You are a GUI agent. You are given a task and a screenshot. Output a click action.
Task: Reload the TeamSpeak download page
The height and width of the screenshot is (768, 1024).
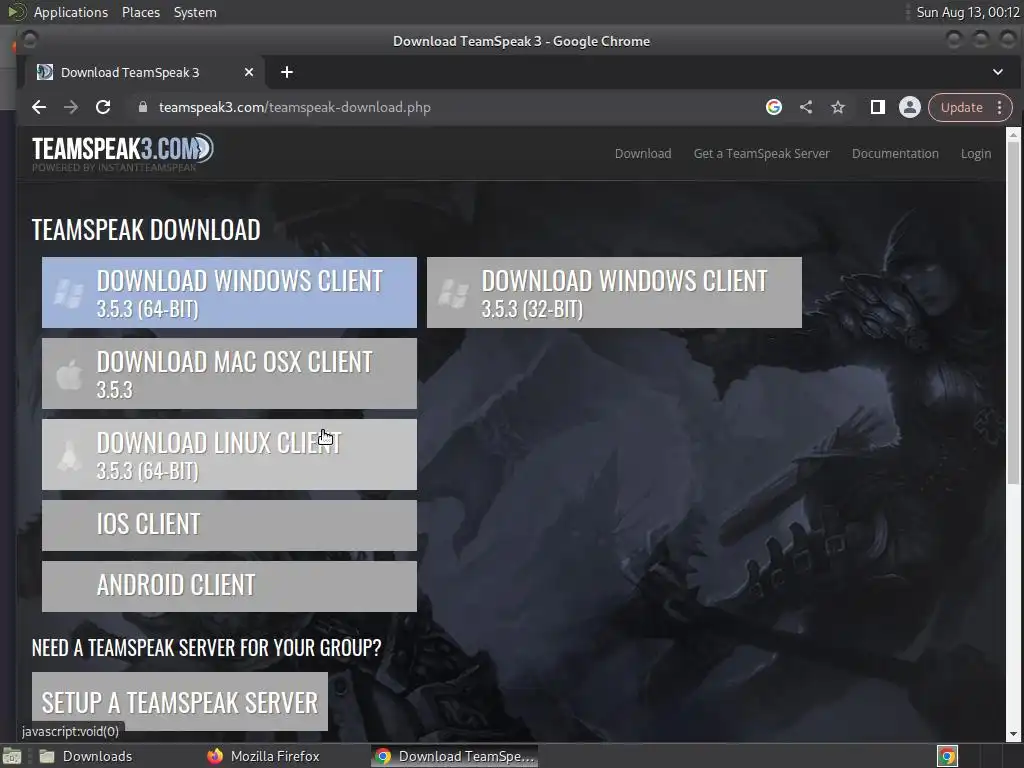pyautogui.click(x=103, y=107)
